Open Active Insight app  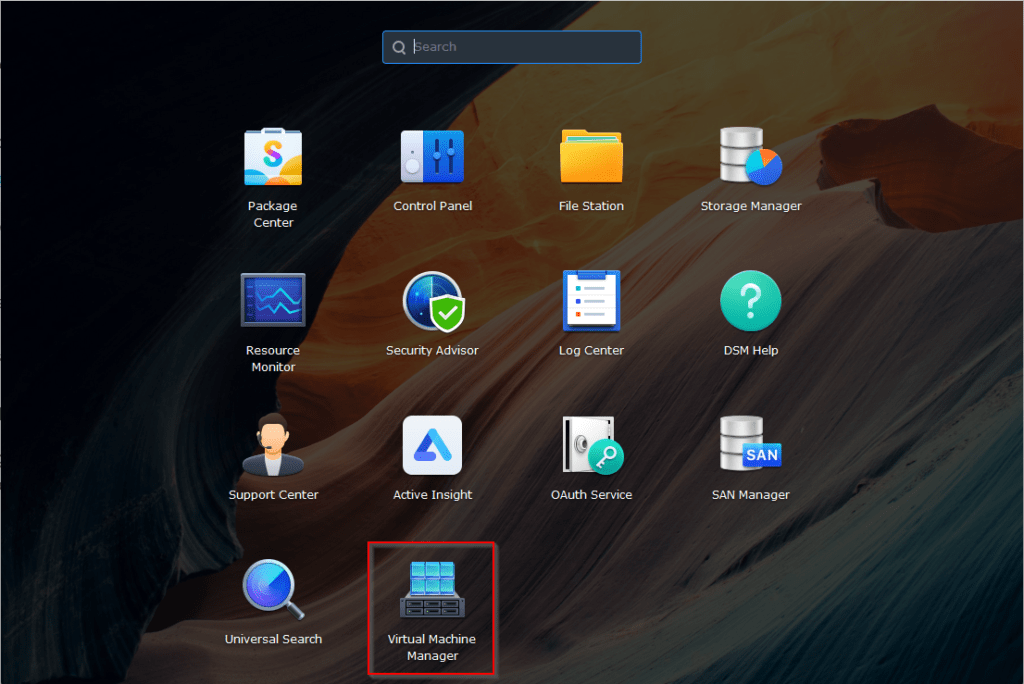click(432, 445)
